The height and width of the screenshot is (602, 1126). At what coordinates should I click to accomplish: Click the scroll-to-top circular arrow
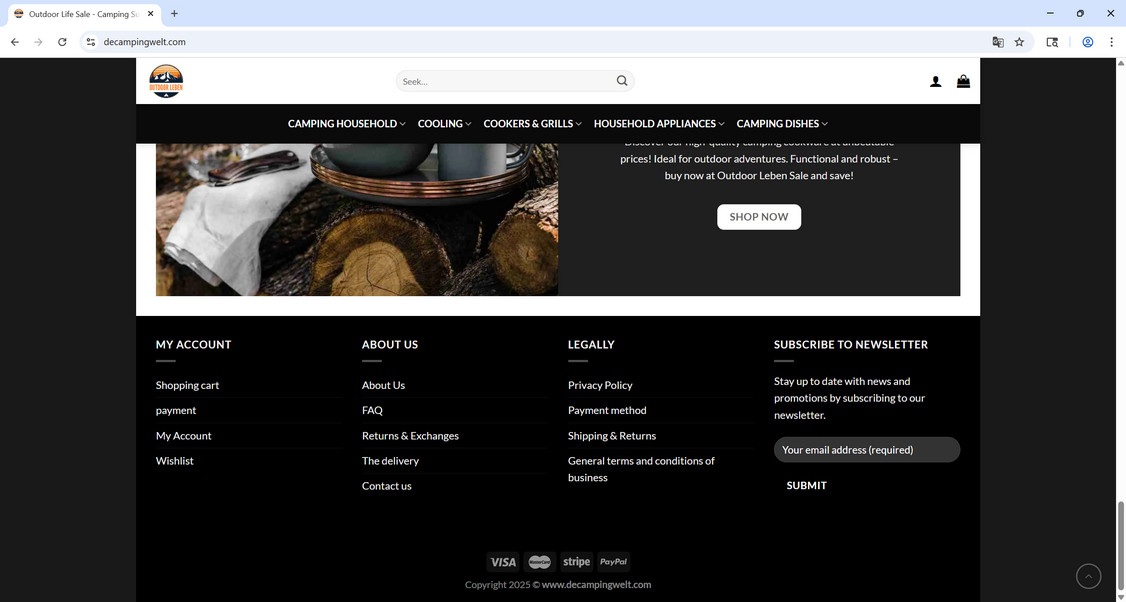tap(1088, 576)
